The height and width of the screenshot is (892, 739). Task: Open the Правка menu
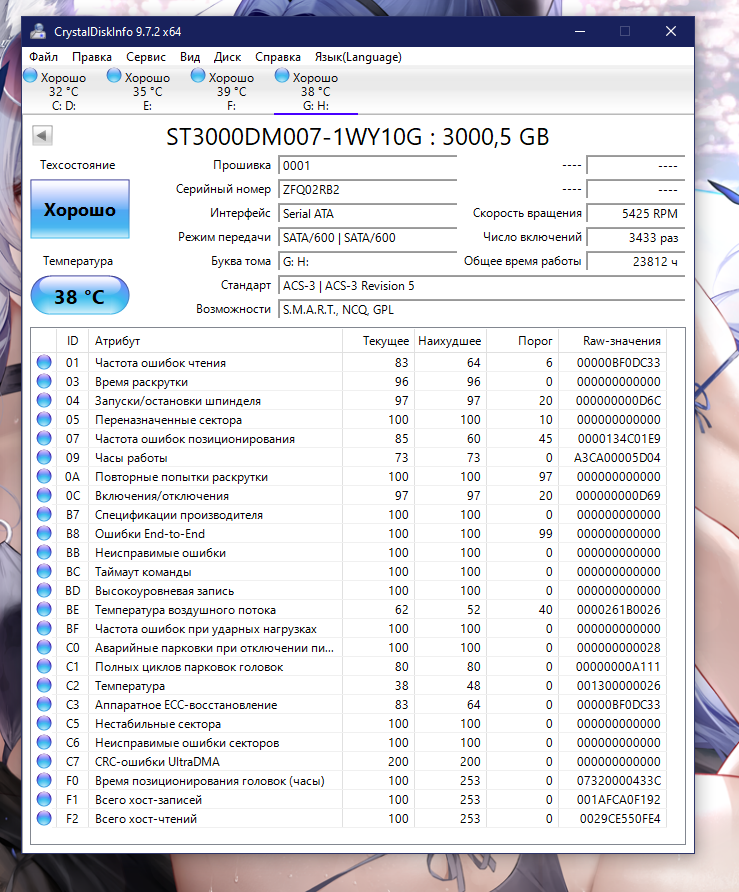92,57
